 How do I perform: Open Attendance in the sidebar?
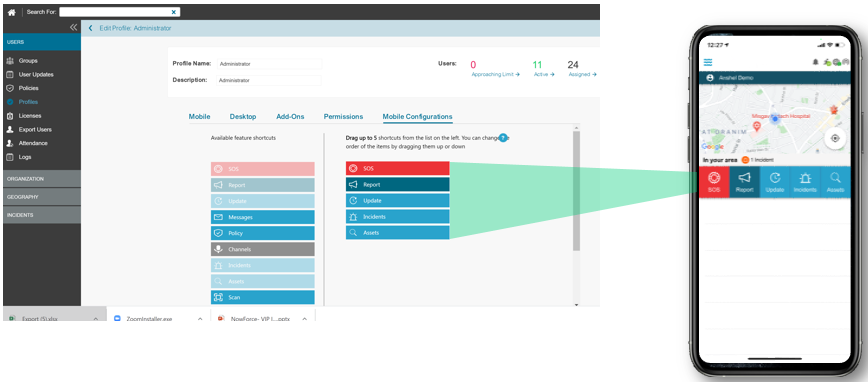click(33, 143)
